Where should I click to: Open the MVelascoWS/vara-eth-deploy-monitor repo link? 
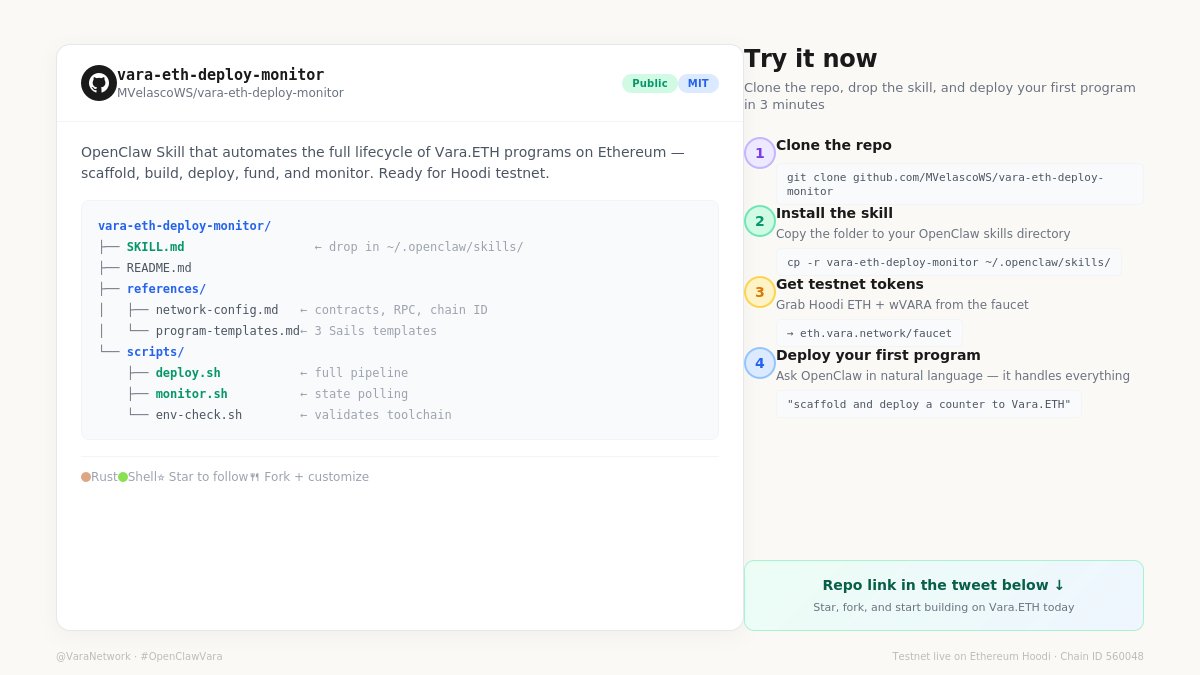point(230,92)
